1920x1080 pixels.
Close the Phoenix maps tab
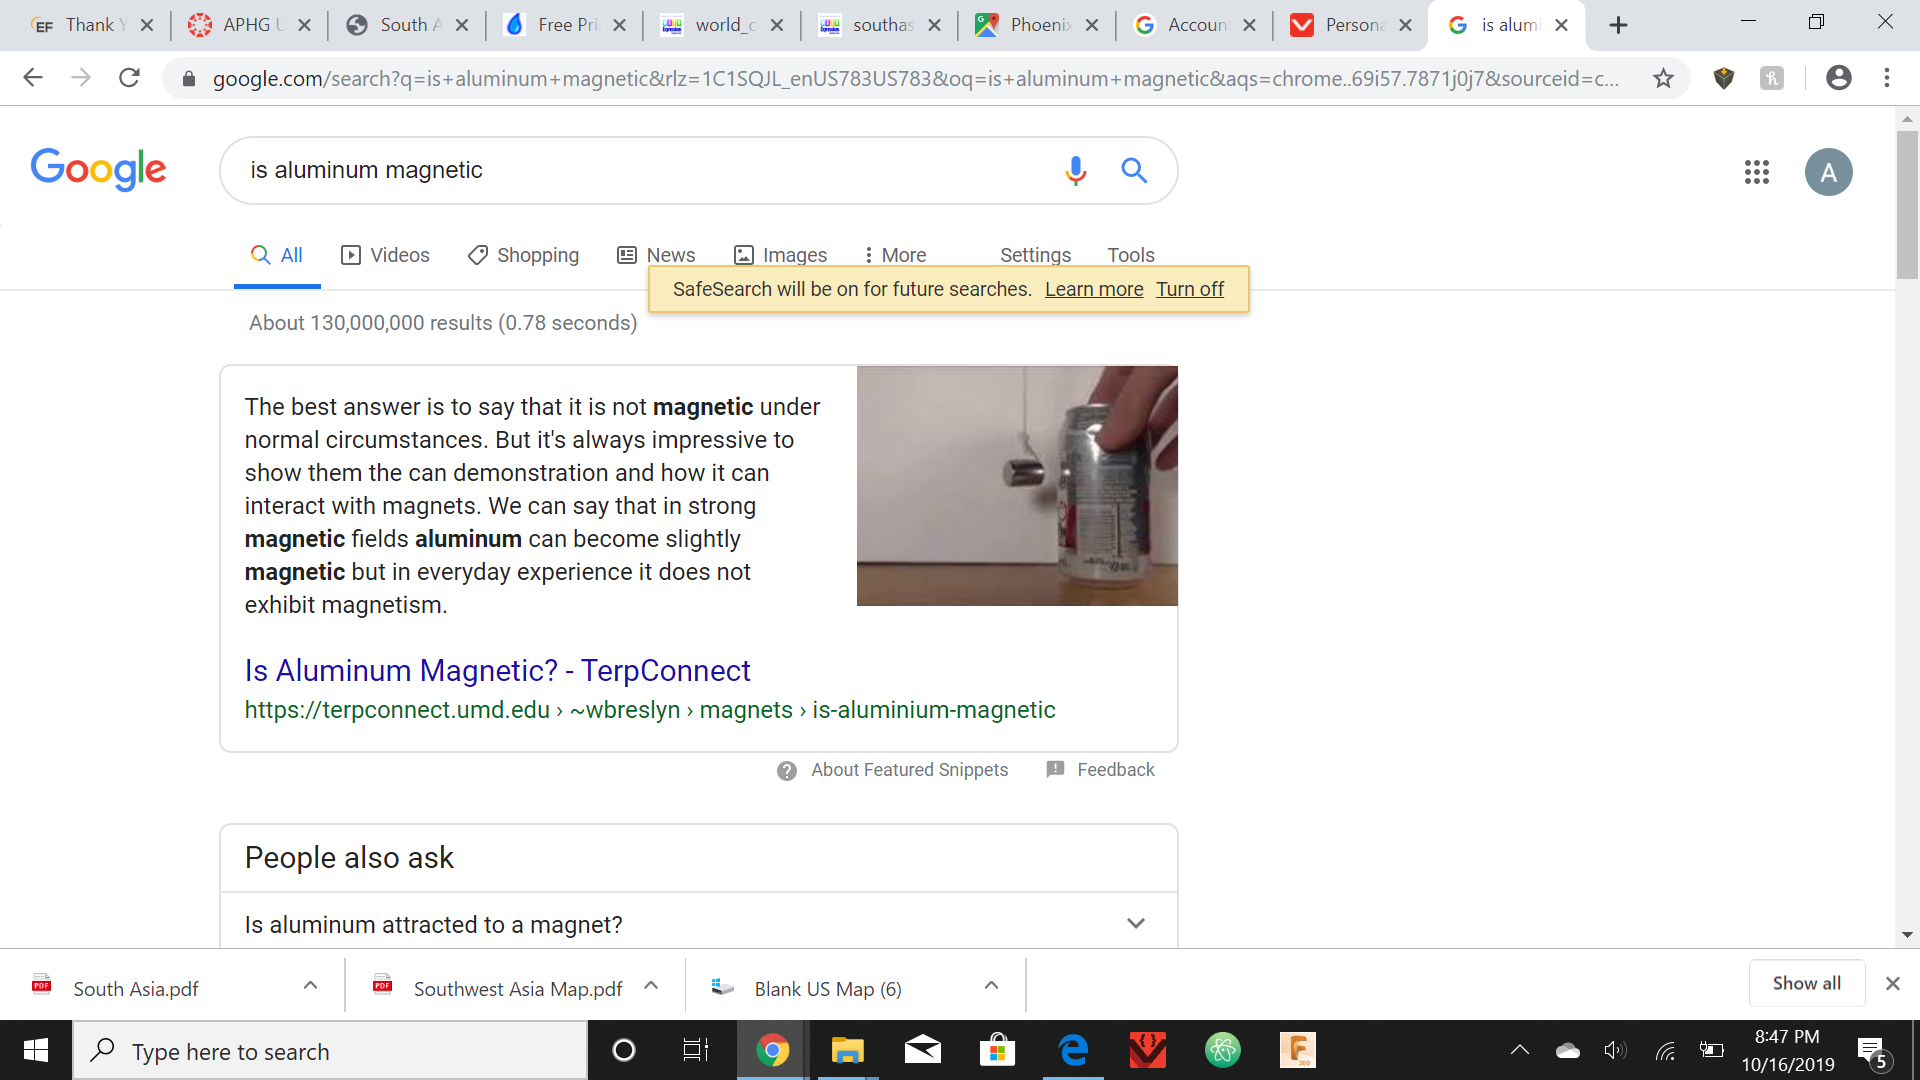[1092, 25]
